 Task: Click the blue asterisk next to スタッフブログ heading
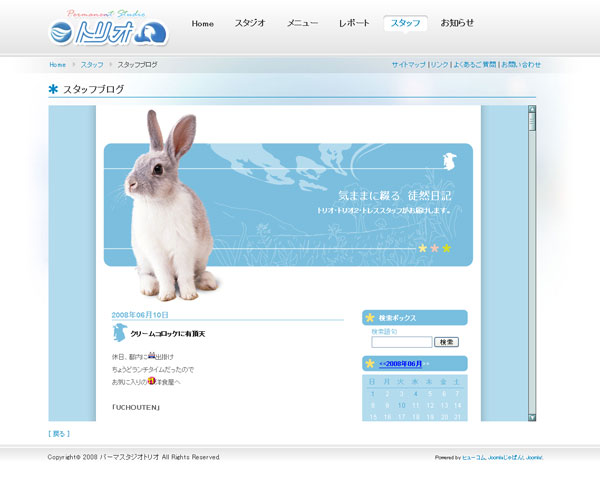pos(53,89)
